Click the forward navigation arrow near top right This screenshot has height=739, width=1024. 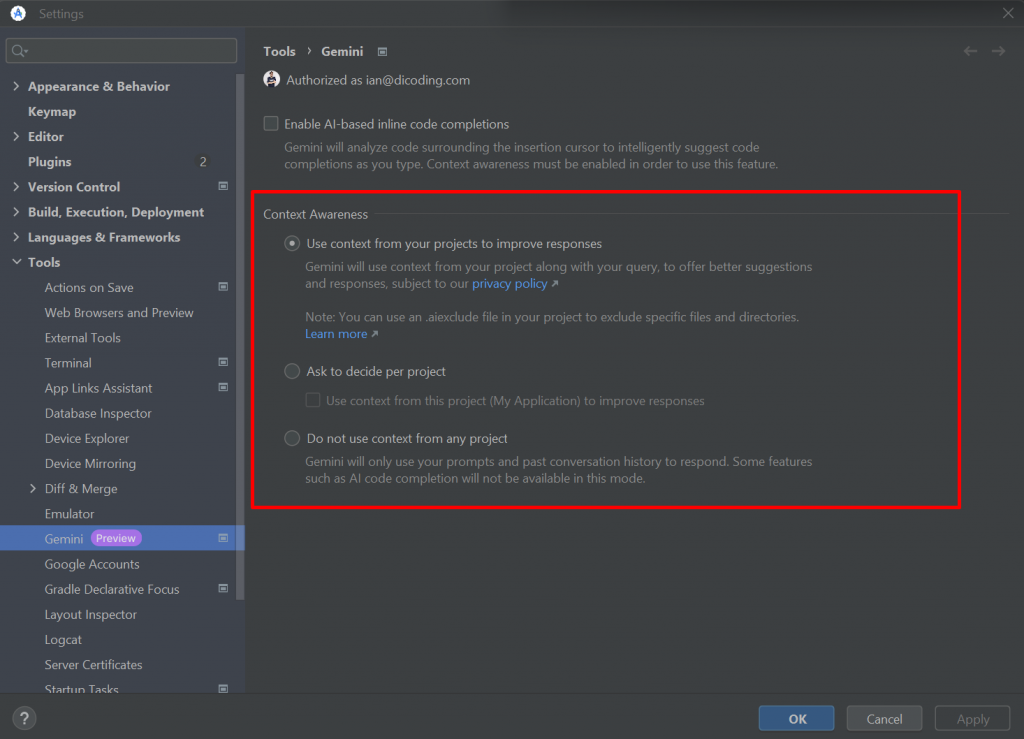tap(997, 51)
